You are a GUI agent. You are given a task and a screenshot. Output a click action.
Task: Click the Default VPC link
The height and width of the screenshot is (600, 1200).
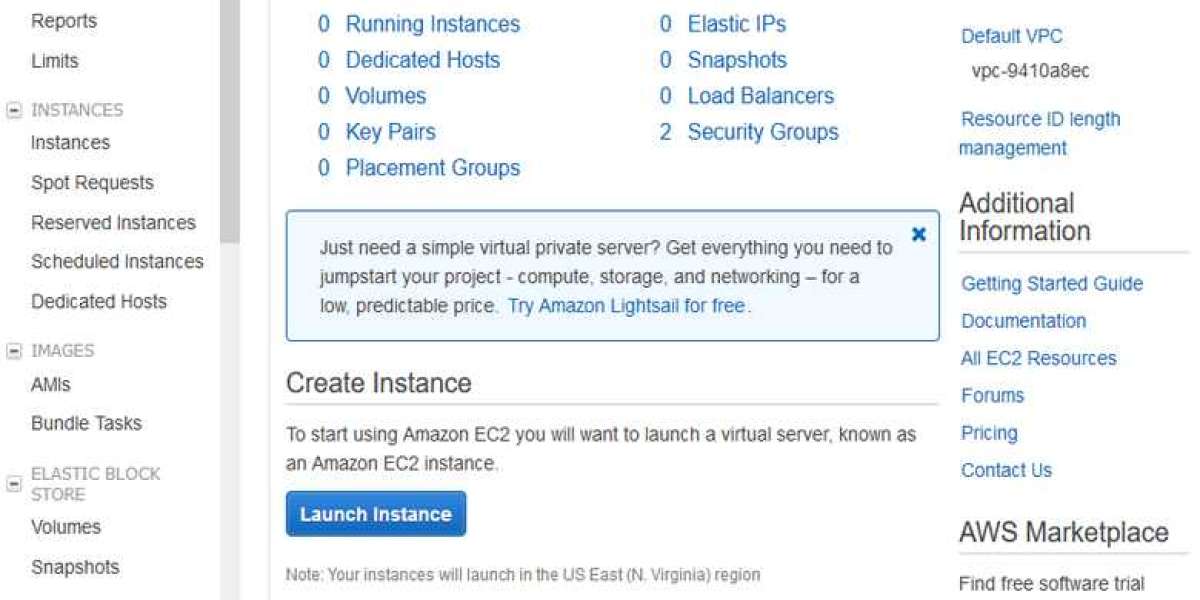pos(1011,36)
